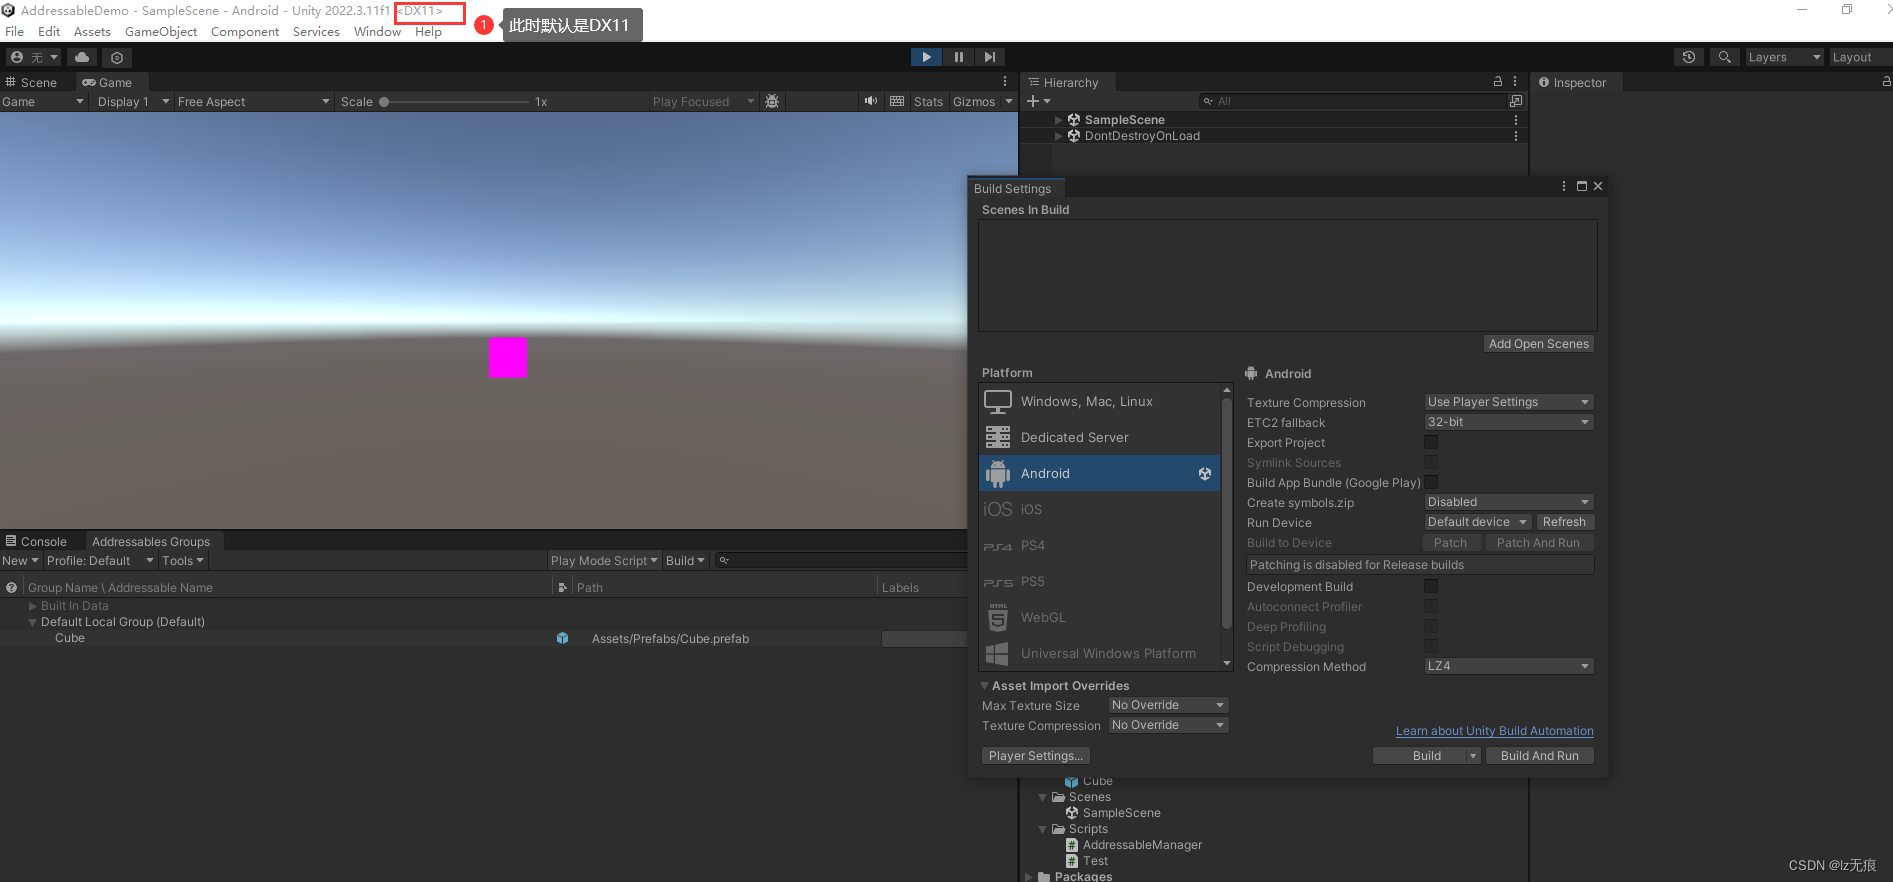The image size is (1893, 882).
Task: Select the iOS platform
Action: (x=1099, y=509)
